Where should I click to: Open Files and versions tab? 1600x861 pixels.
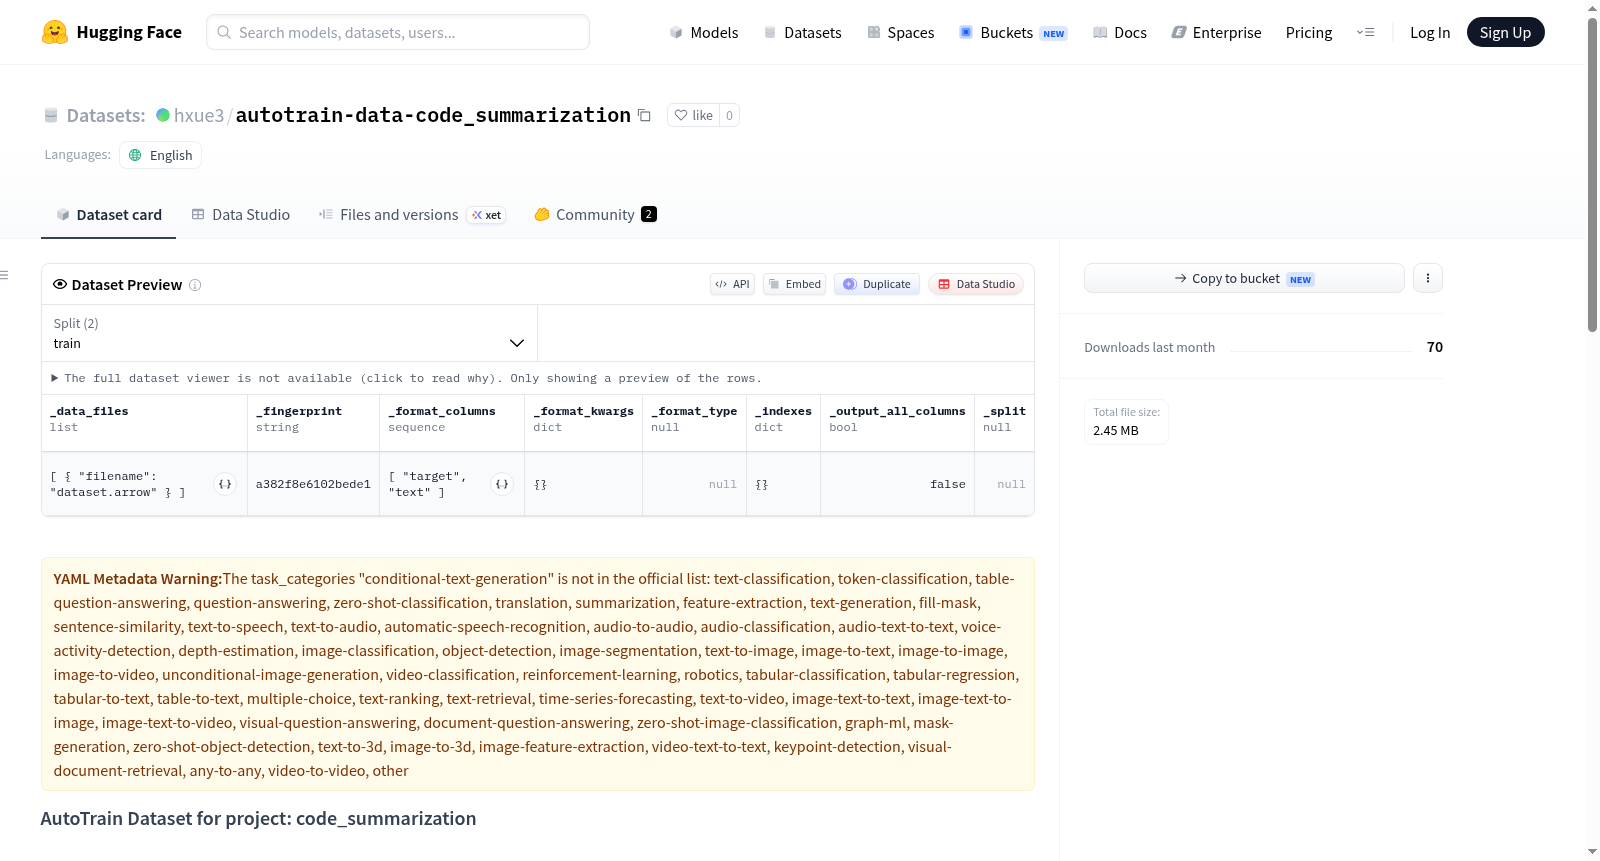[412, 215]
